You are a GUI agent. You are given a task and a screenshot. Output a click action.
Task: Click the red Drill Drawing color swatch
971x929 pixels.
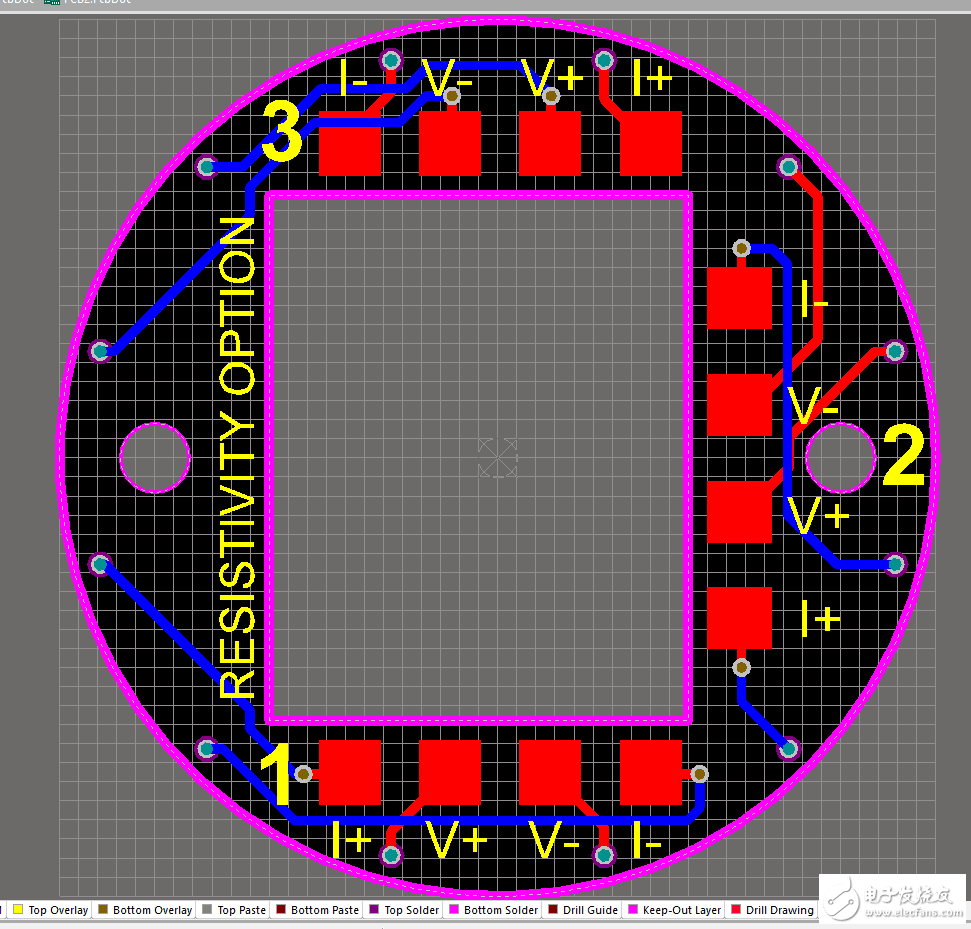[x=736, y=909]
